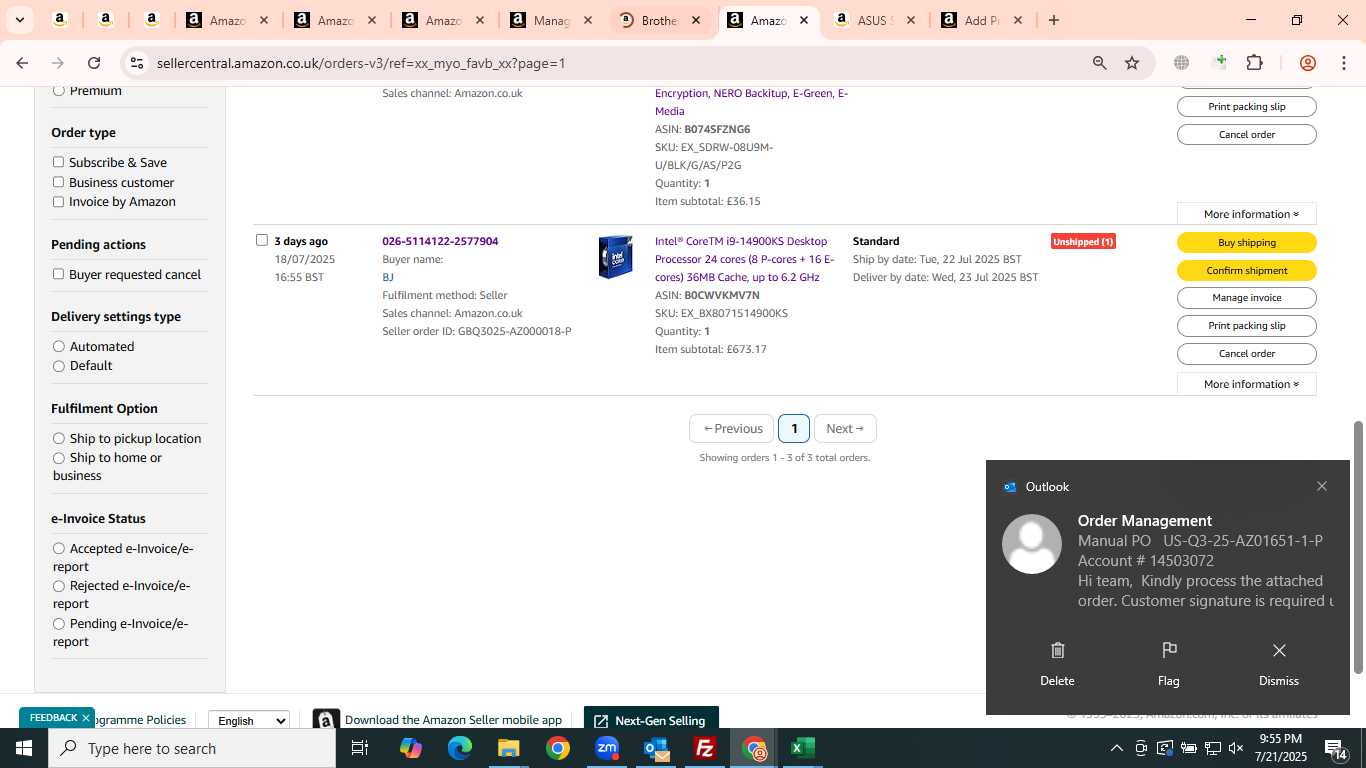
Task: Select Pending e-Invoice/e-report filter
Action: click(x=59, y=623)
